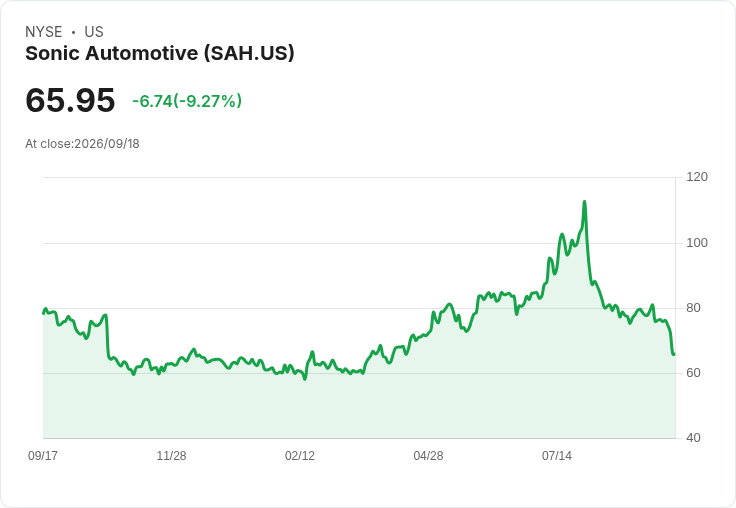
Task: Click the 11/28 date axis label
Action: 171,455
